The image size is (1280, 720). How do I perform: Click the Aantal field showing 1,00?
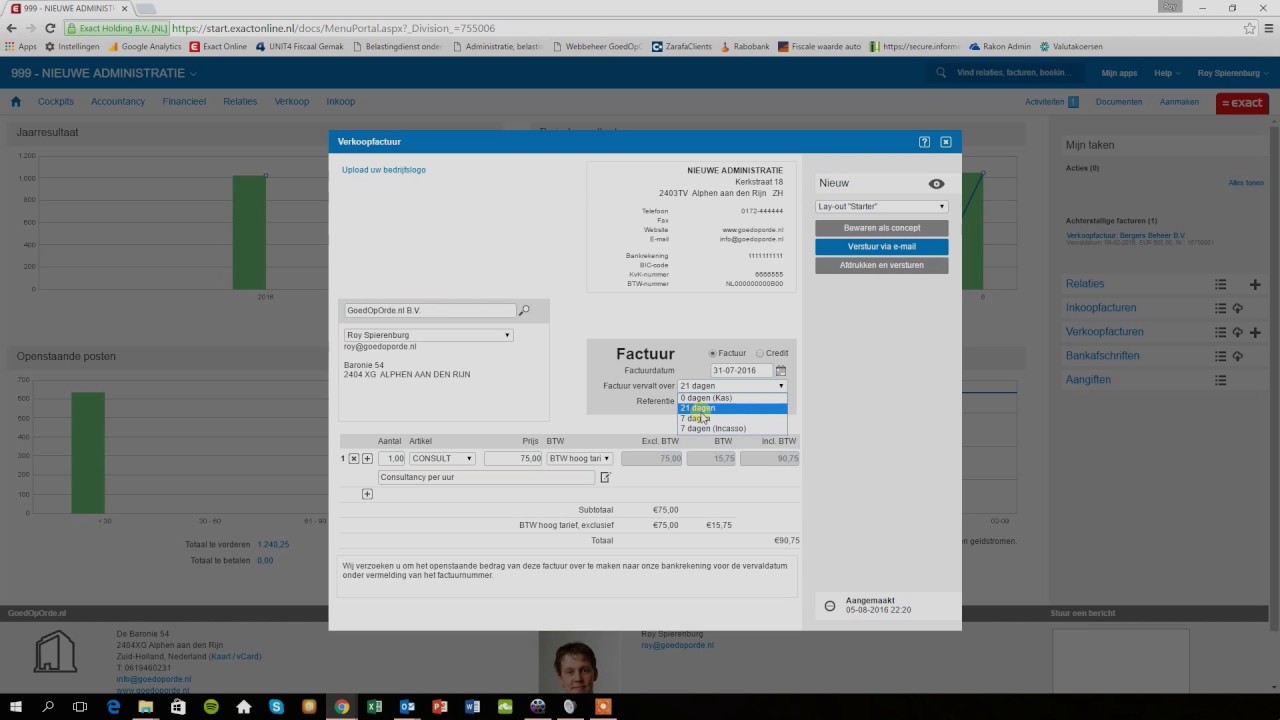[x=391, y=459]
